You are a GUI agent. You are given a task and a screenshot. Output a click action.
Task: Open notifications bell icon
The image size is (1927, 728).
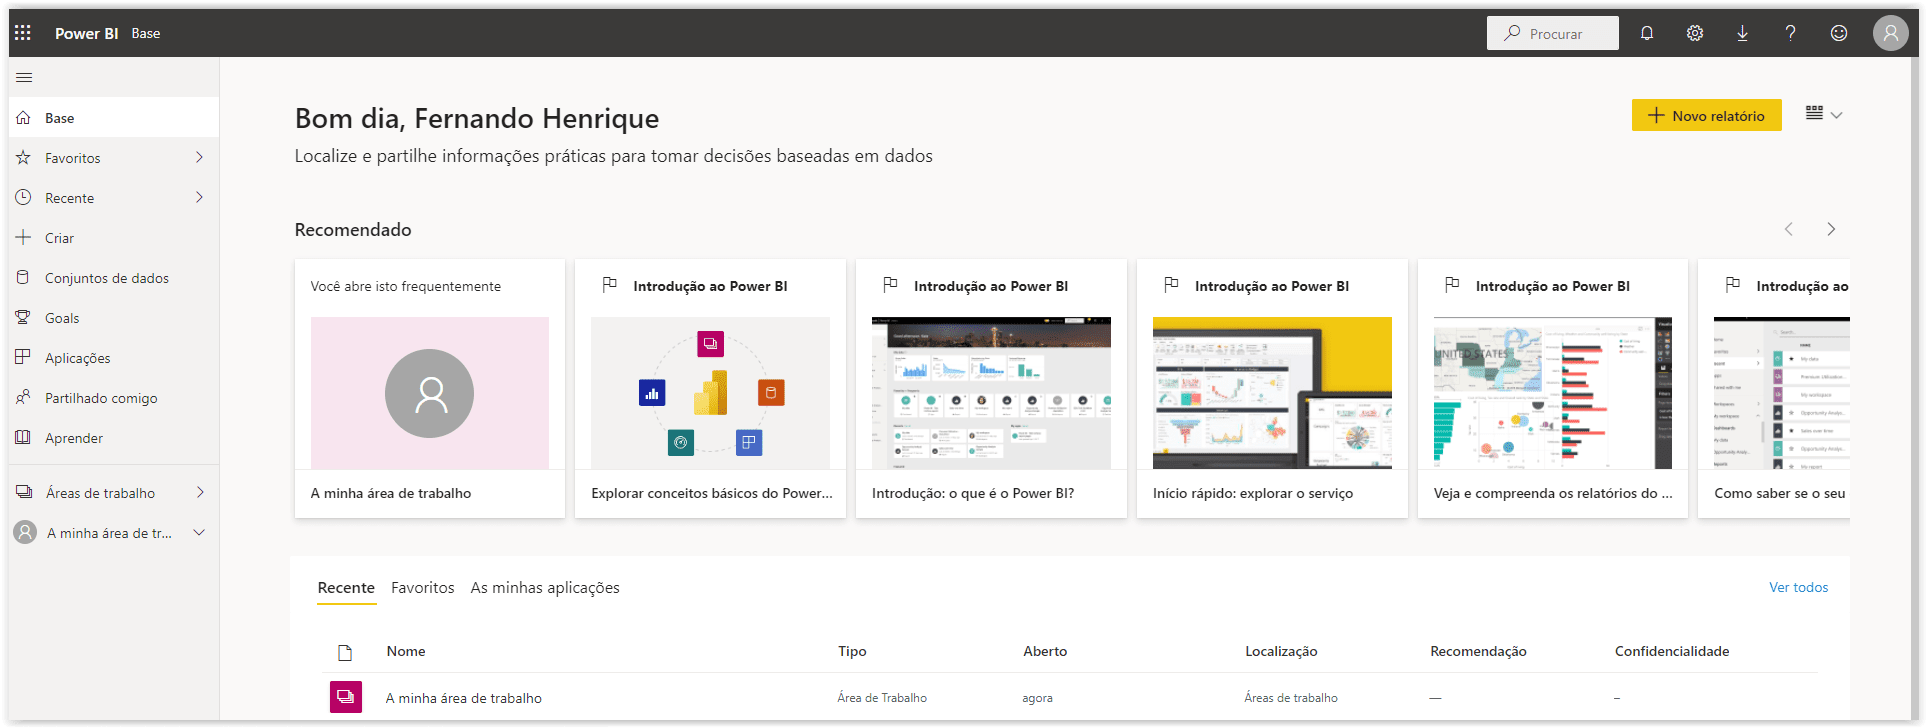pos(1647,33)
